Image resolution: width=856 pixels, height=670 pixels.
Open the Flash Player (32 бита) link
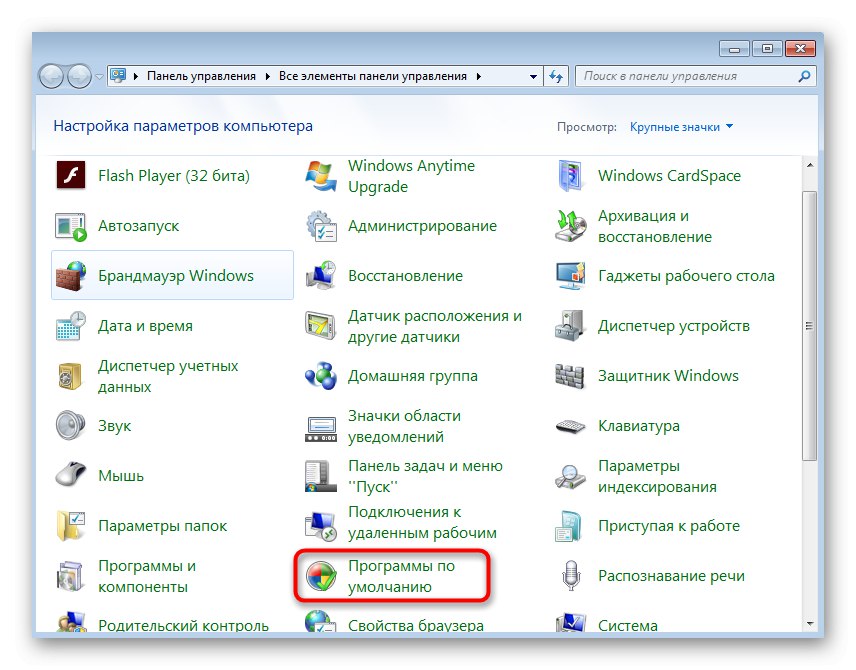point(174,176)
